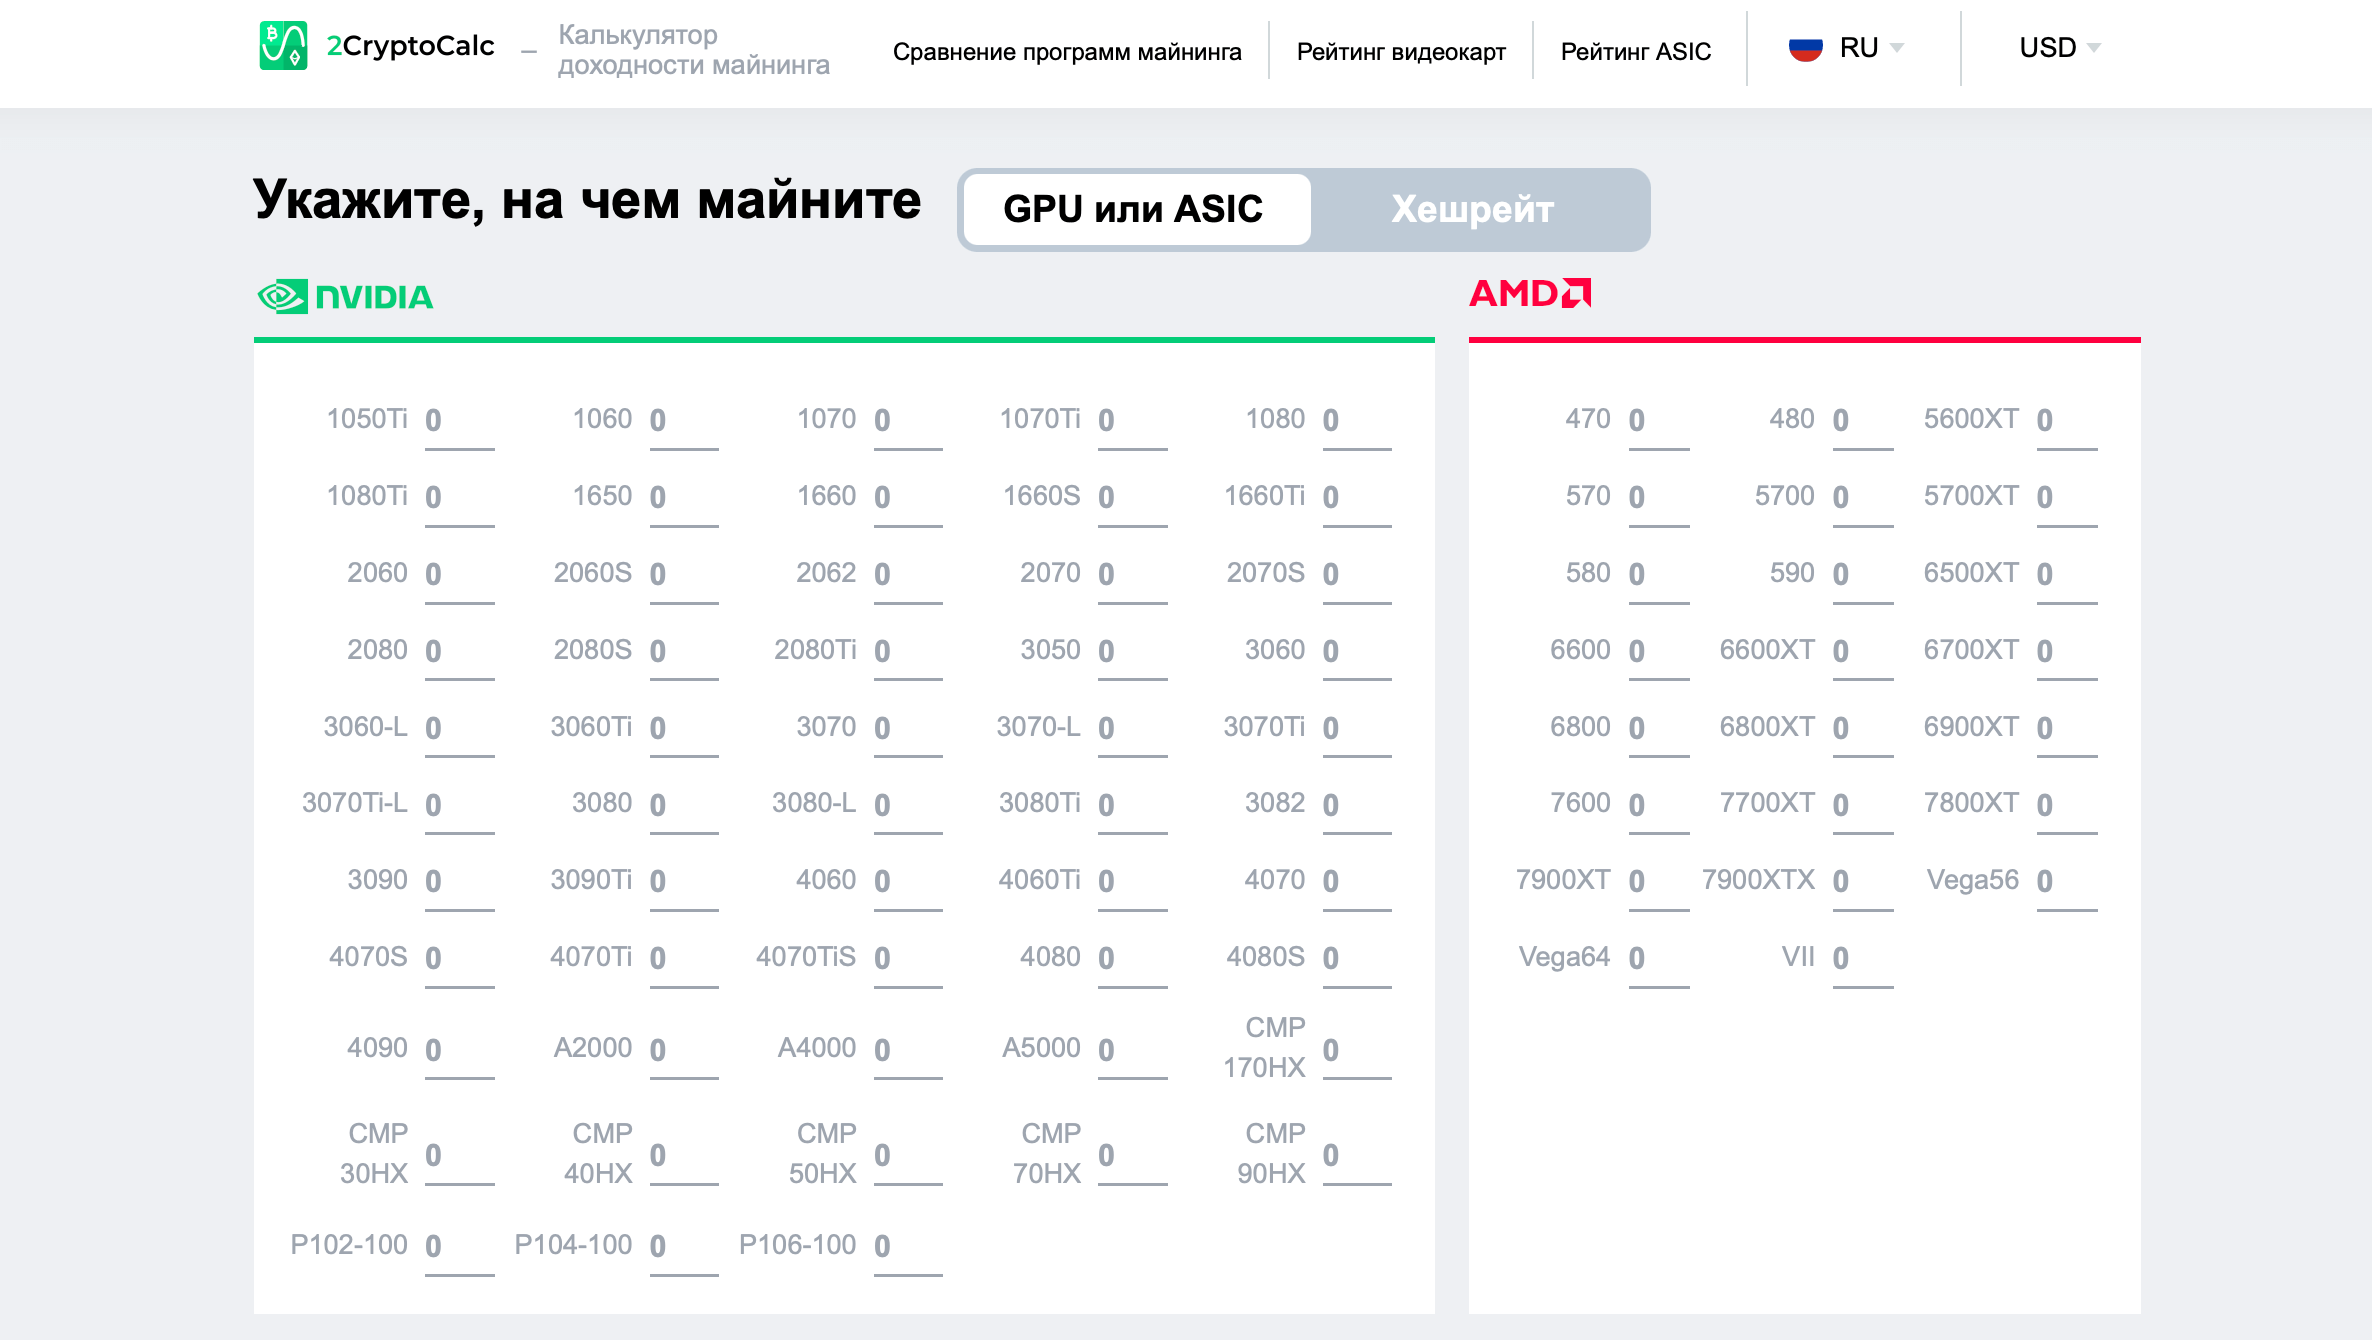Open Рейтинг видеокарт page

pos(1401,51)
